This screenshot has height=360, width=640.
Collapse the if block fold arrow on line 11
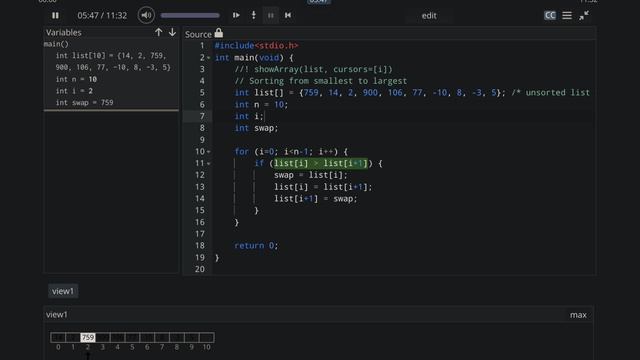coord(209,164)
